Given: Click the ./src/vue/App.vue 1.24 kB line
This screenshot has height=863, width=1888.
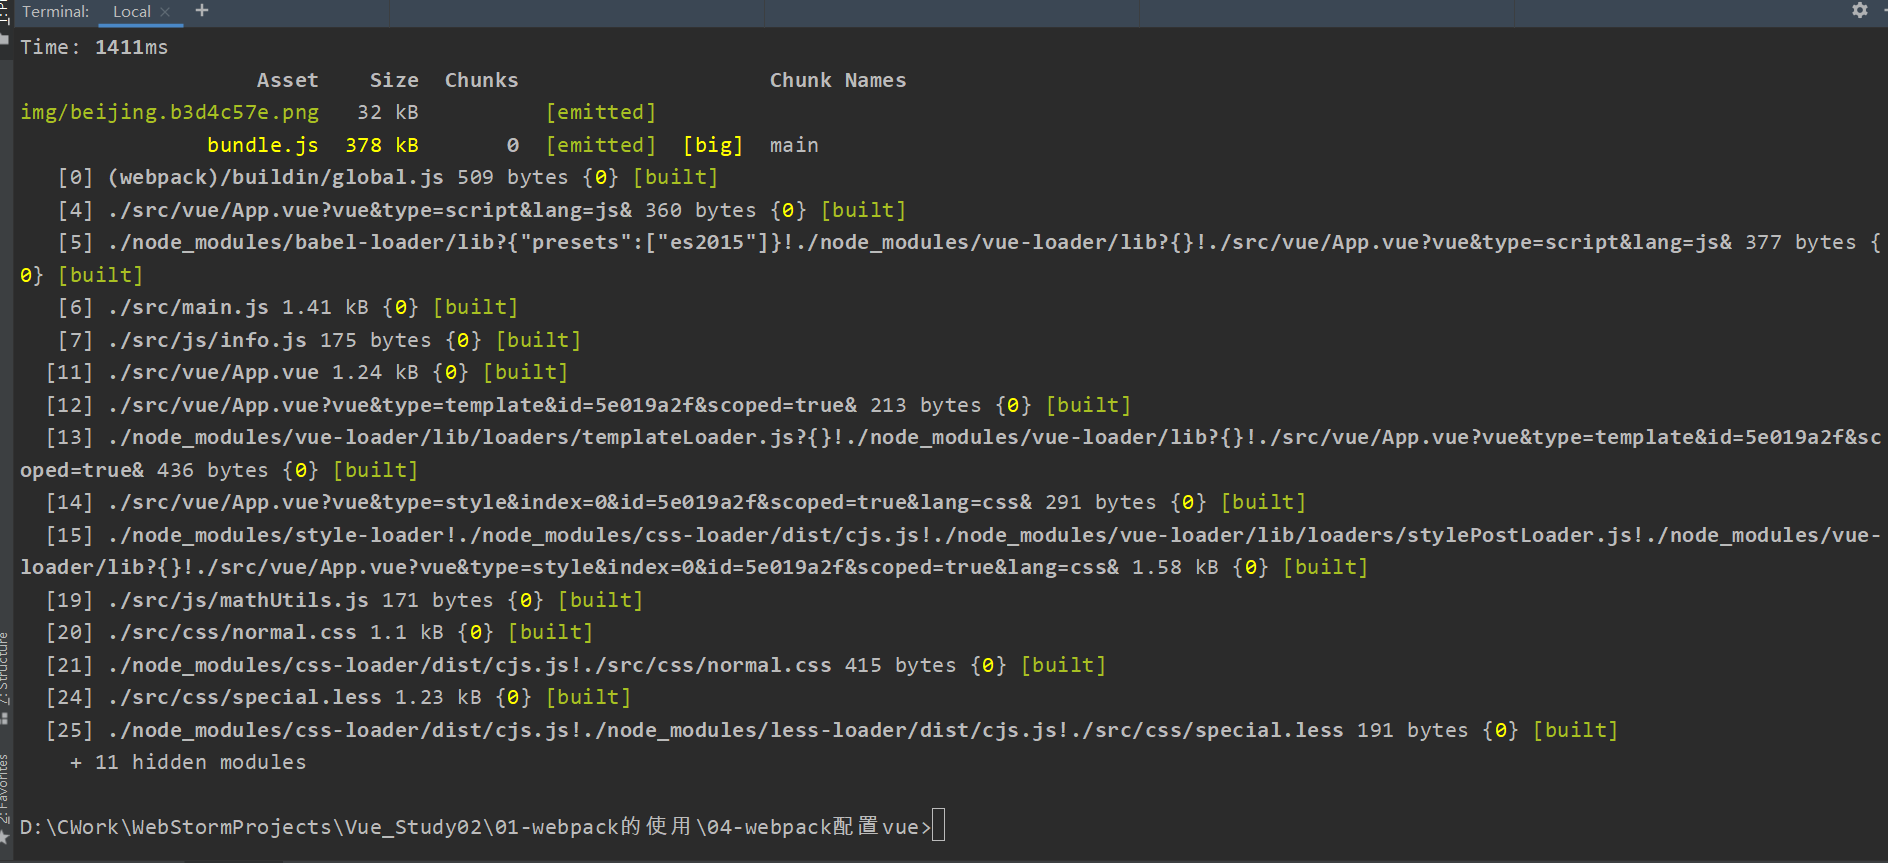Looking at the screenshot, I should 307,372.
